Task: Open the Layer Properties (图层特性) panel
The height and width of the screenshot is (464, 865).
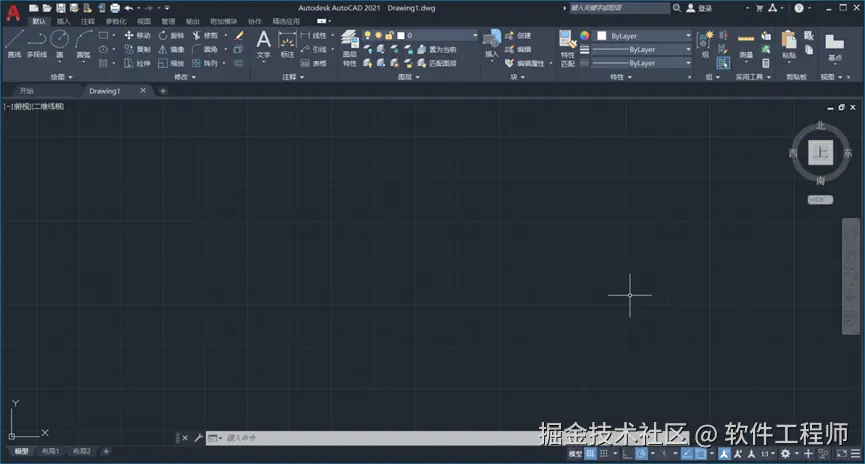Action: (350, 49)
